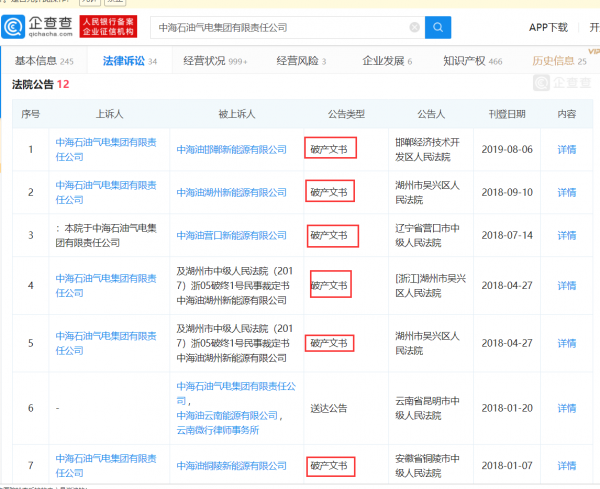
Task: Open 云南微行律师事务所 link
Action: 218,430
